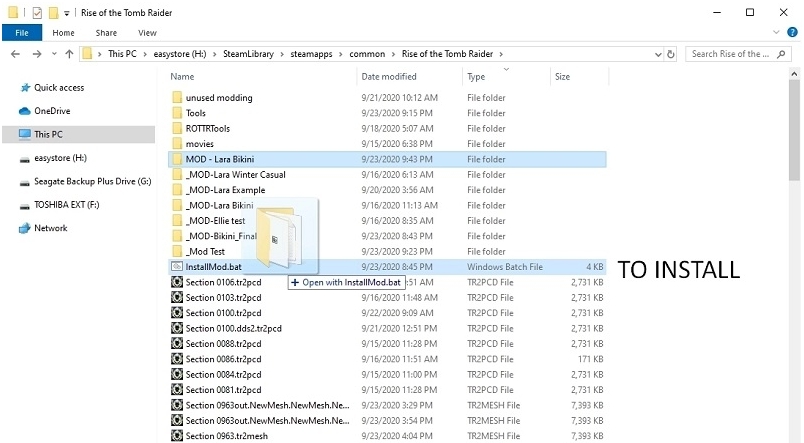Select the Tools folder icon

pos(177,113)
